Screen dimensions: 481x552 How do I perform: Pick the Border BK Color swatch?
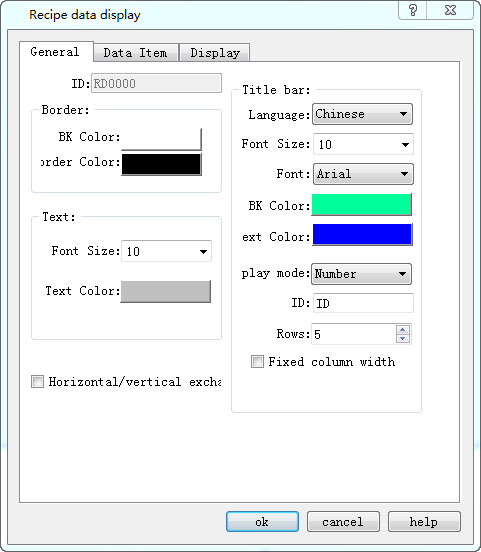161,138
